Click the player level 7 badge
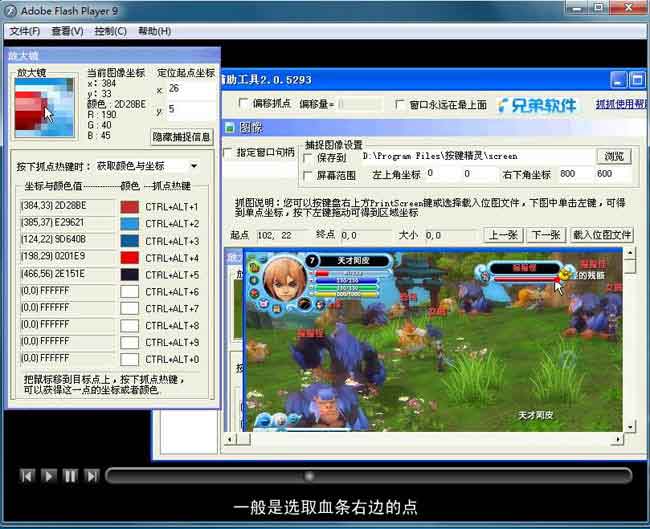Image resolution: width=650 pixels, height=529 pixels. (x=312, y=261)
